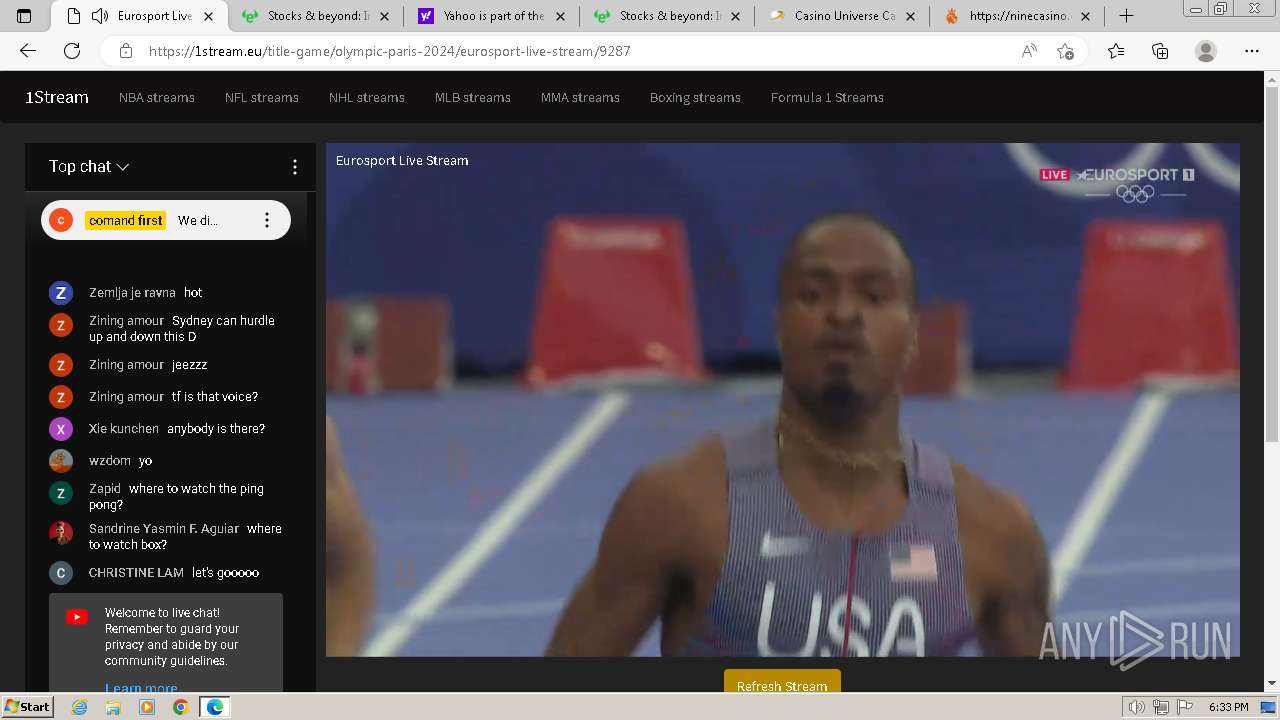Open browser Collections
The height and width of the screenshot is (720, 1280).
click(x=1160, y=51)
